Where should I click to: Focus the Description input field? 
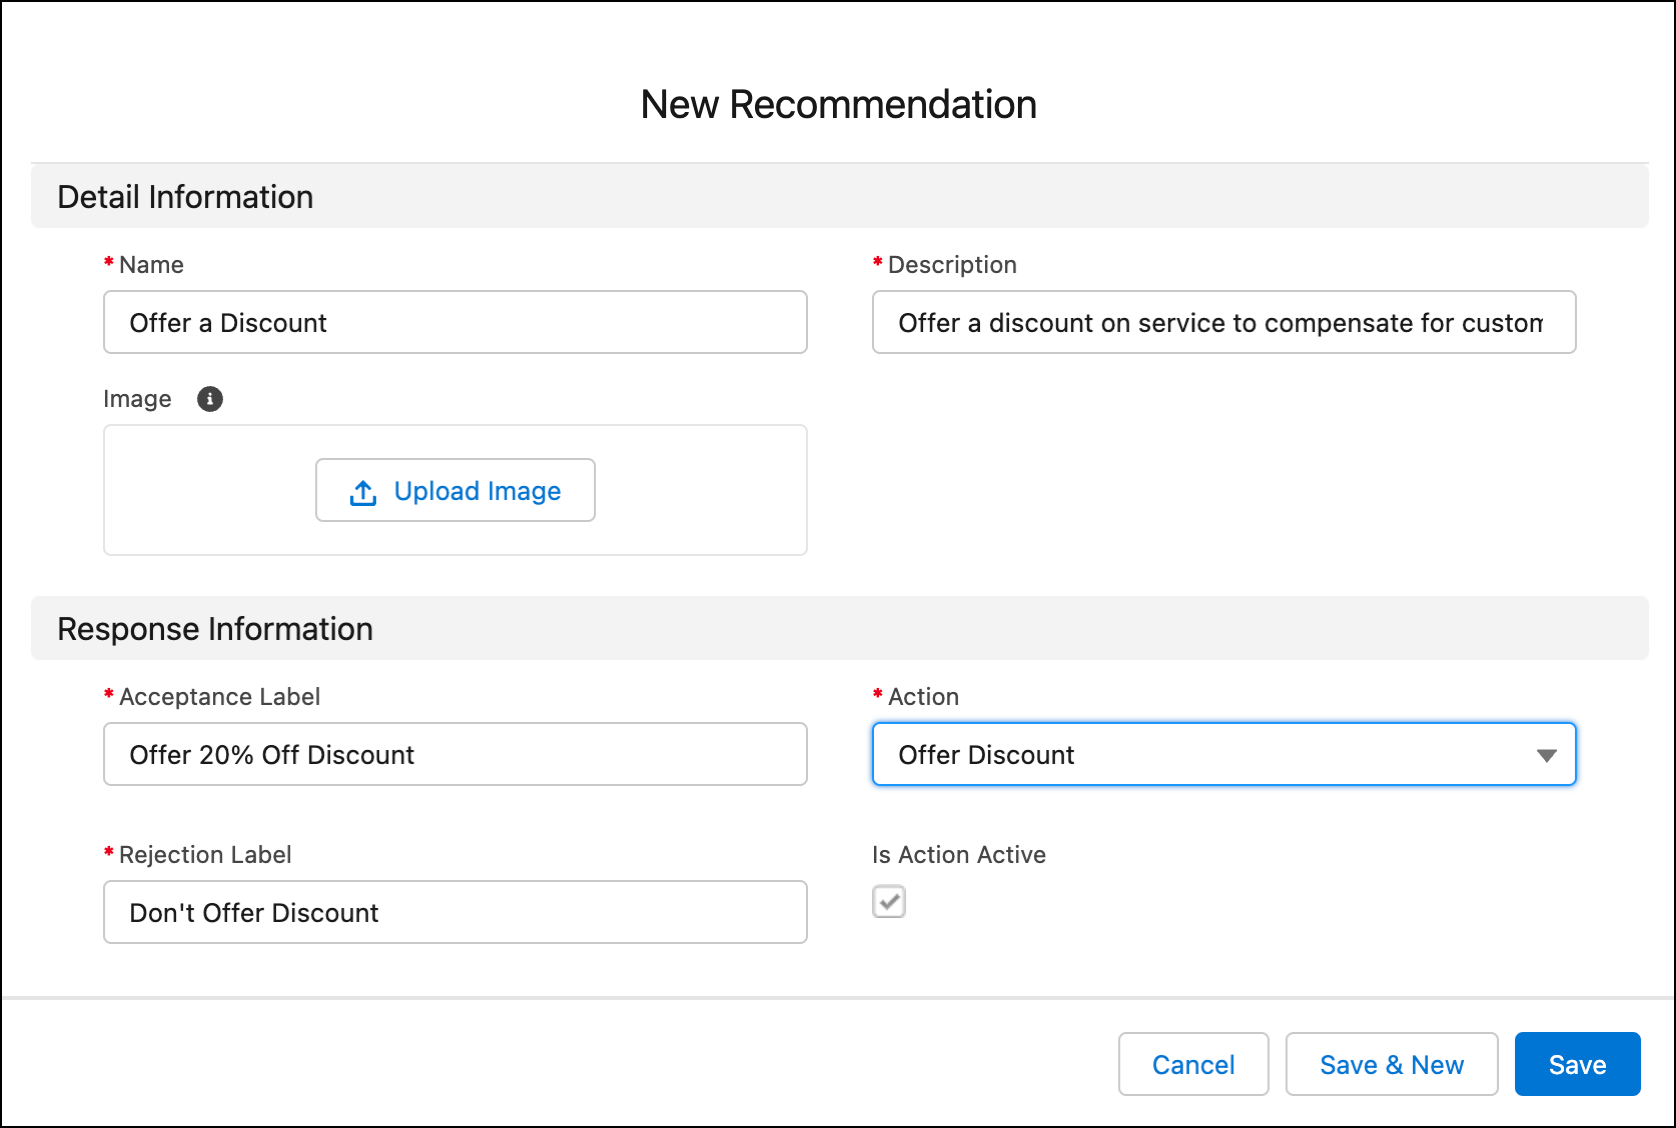point(1224,322)
